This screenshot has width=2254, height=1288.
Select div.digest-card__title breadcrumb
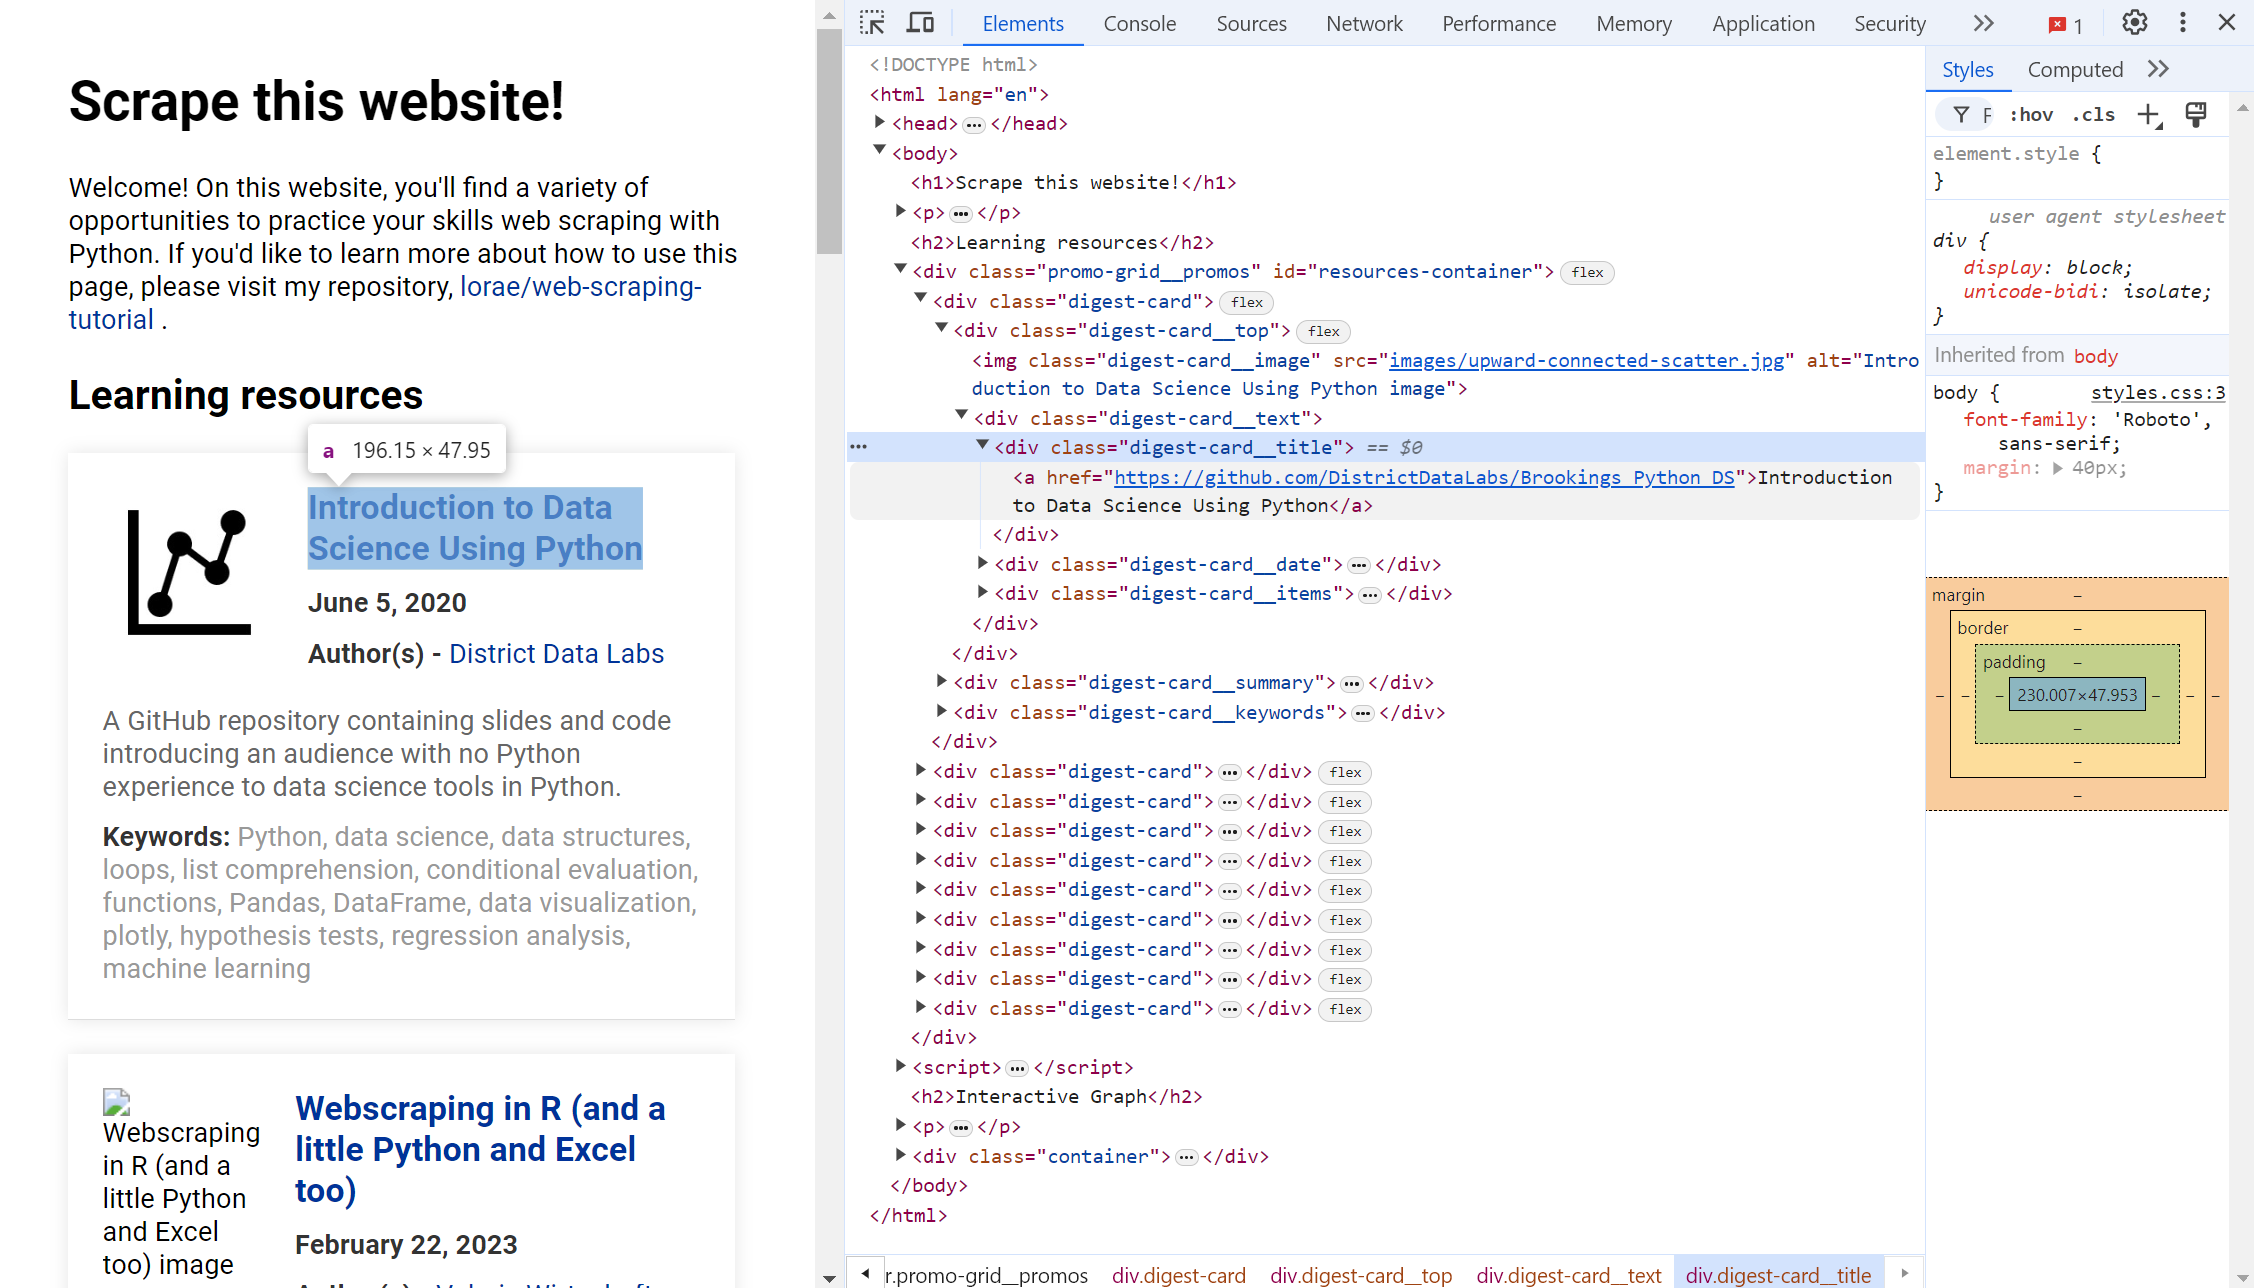coord(1778,1275)
